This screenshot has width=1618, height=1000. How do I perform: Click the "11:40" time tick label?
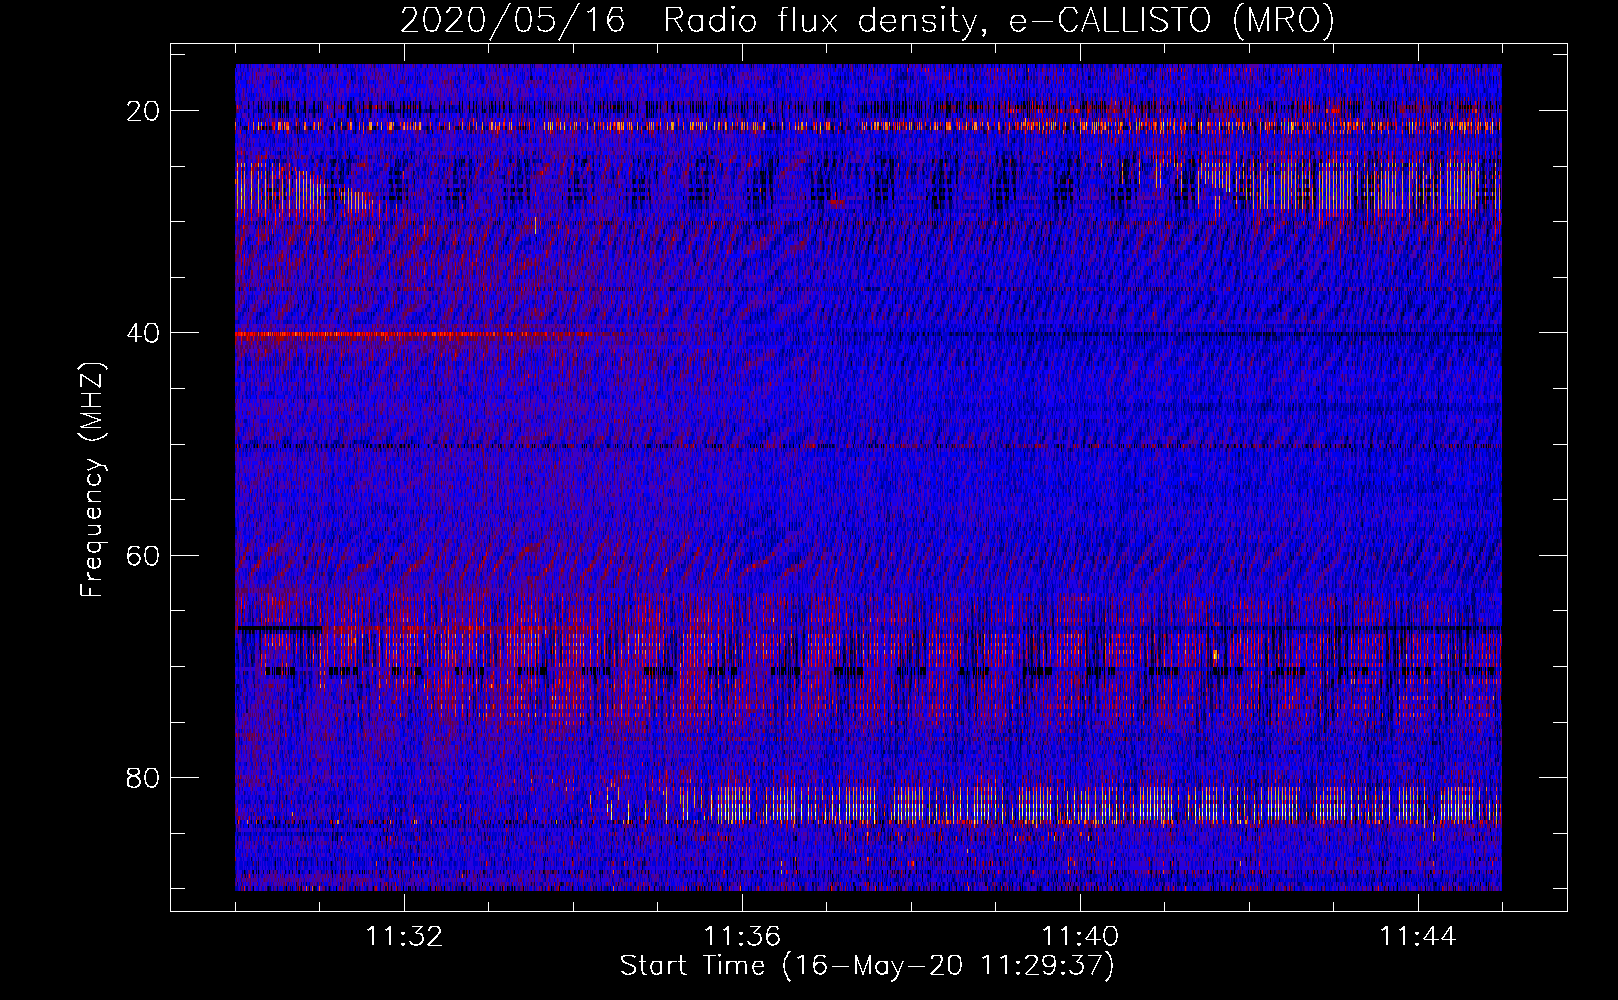[x=1080, y=937]
